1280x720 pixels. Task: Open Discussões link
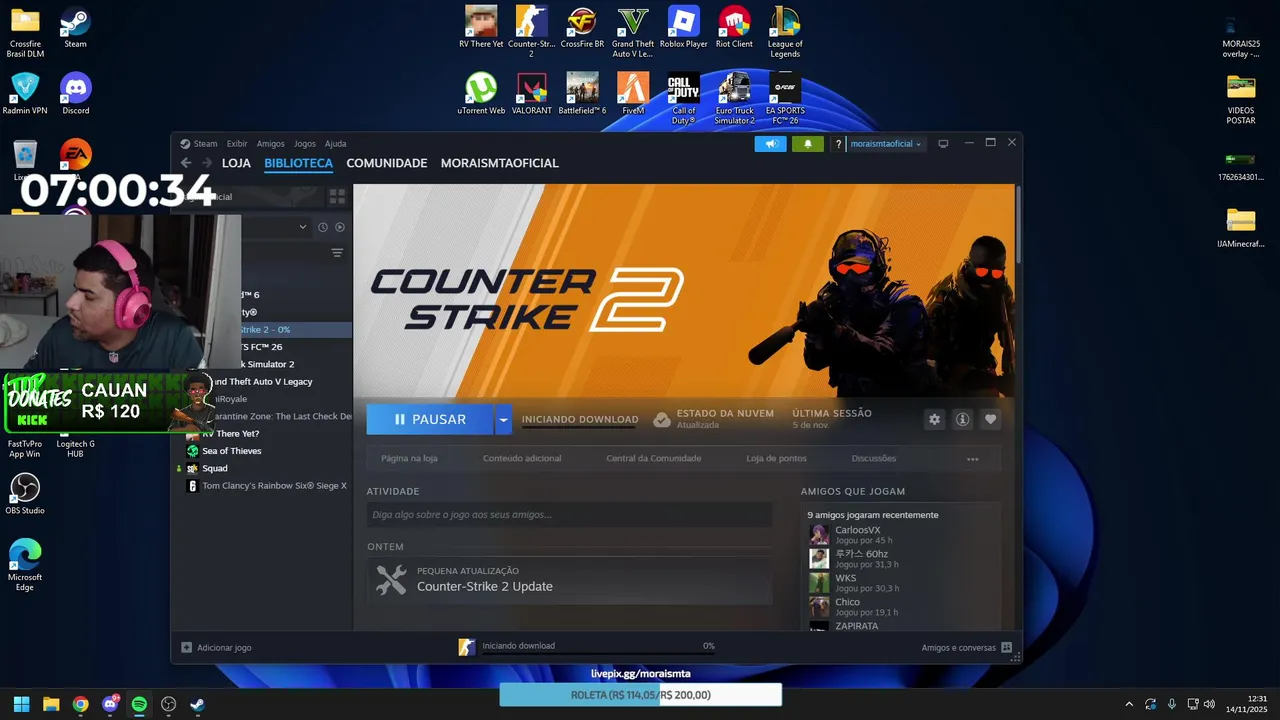[874, 458]
